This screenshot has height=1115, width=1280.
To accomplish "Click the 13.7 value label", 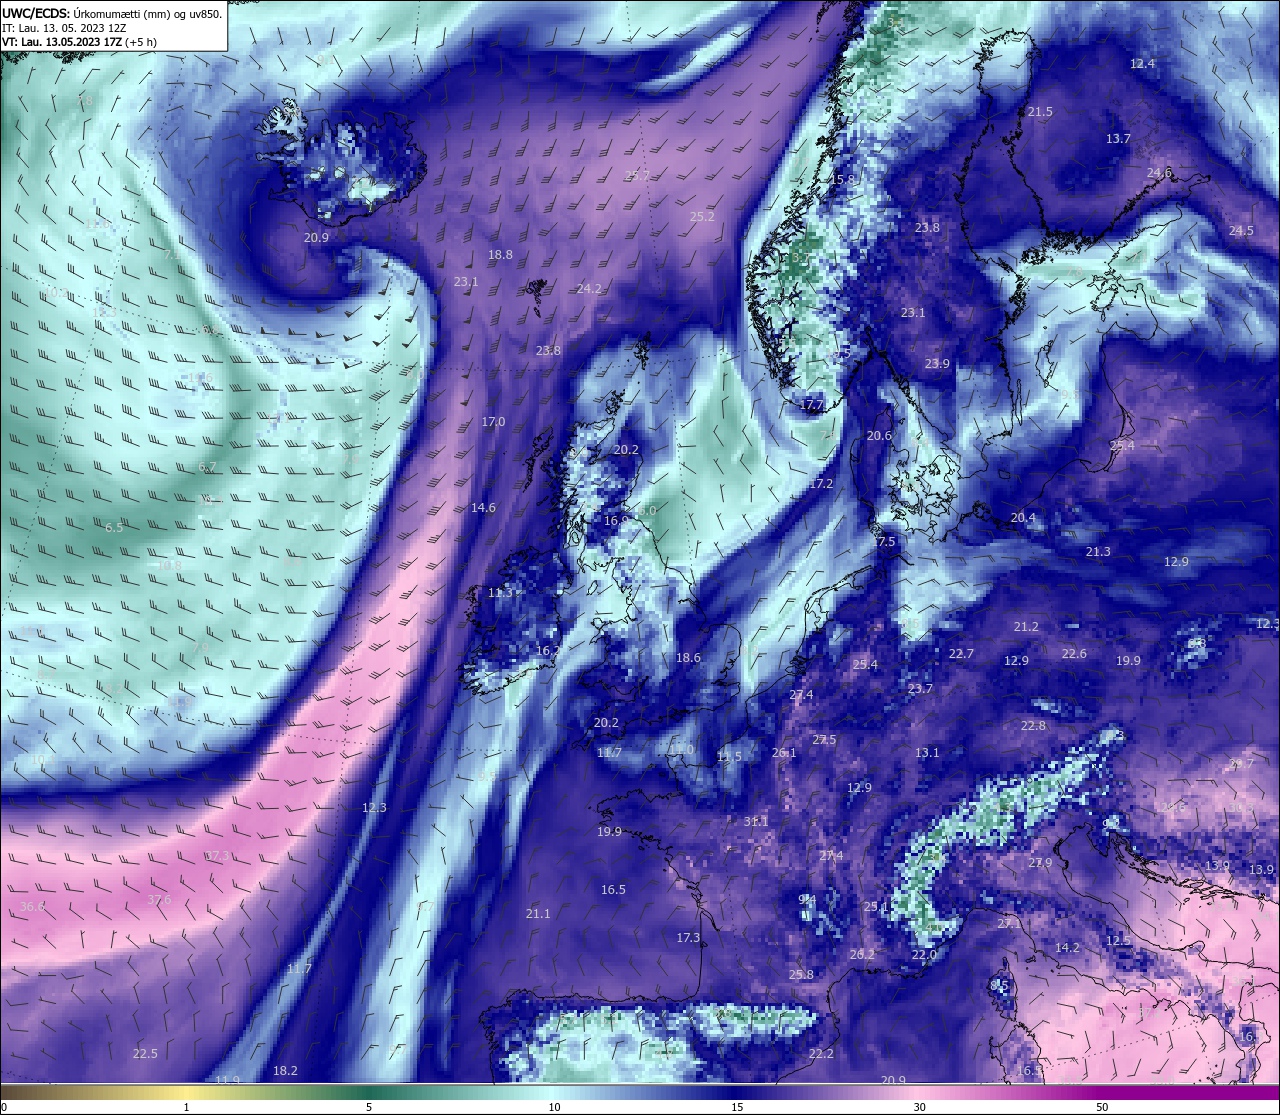I will pyautogui.click(x=1118, y=138).
